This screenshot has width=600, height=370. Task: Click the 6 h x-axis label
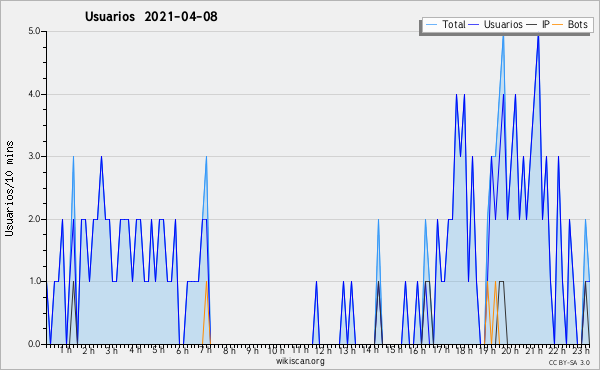182,350
